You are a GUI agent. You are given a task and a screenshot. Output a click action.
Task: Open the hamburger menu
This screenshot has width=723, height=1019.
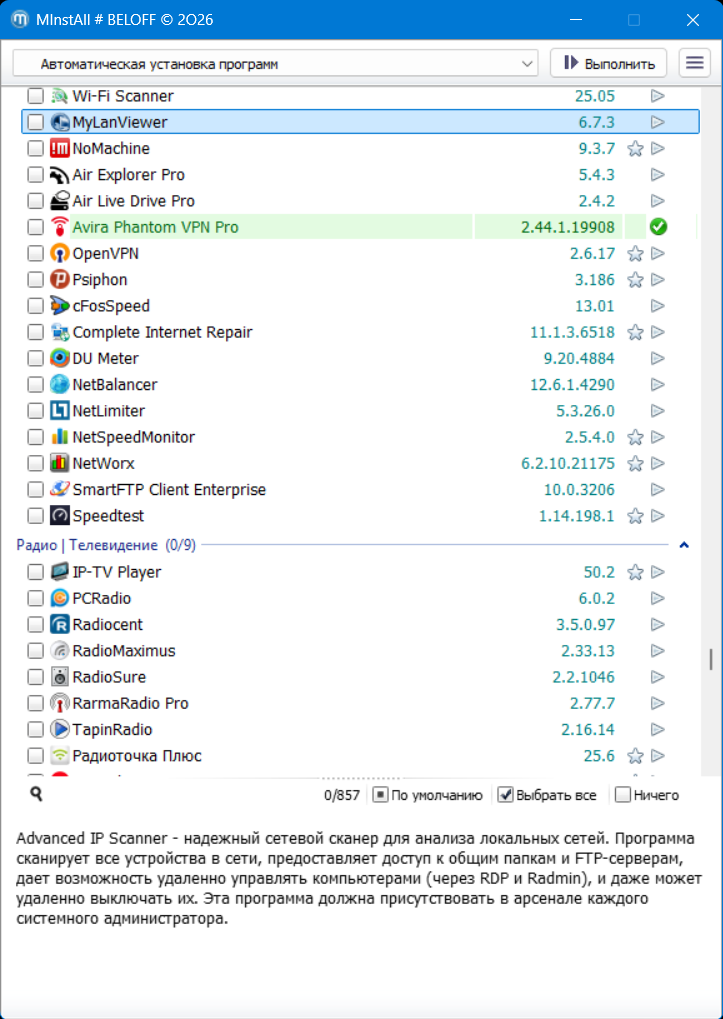[694, 63]
